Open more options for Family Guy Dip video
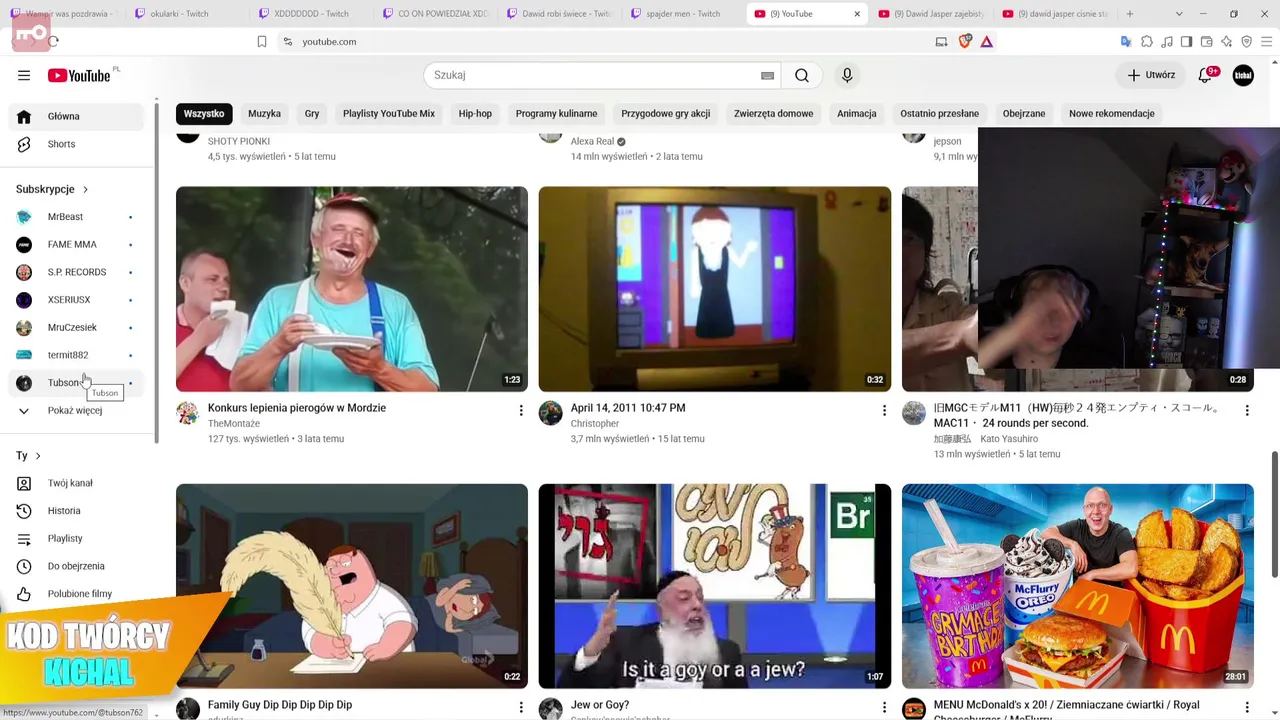 tap(521, 707)
